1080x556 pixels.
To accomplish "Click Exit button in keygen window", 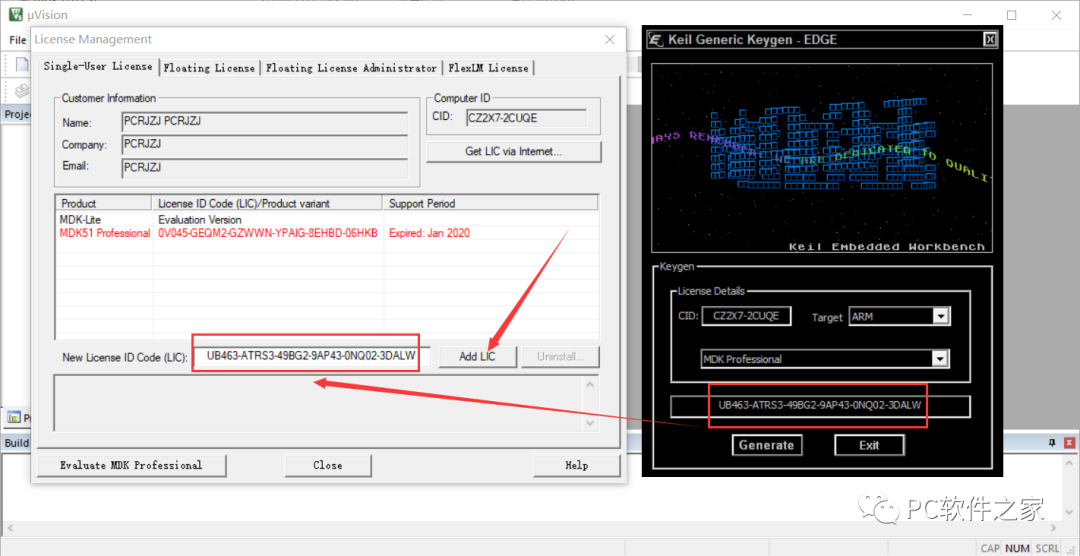I will (869, 445).
